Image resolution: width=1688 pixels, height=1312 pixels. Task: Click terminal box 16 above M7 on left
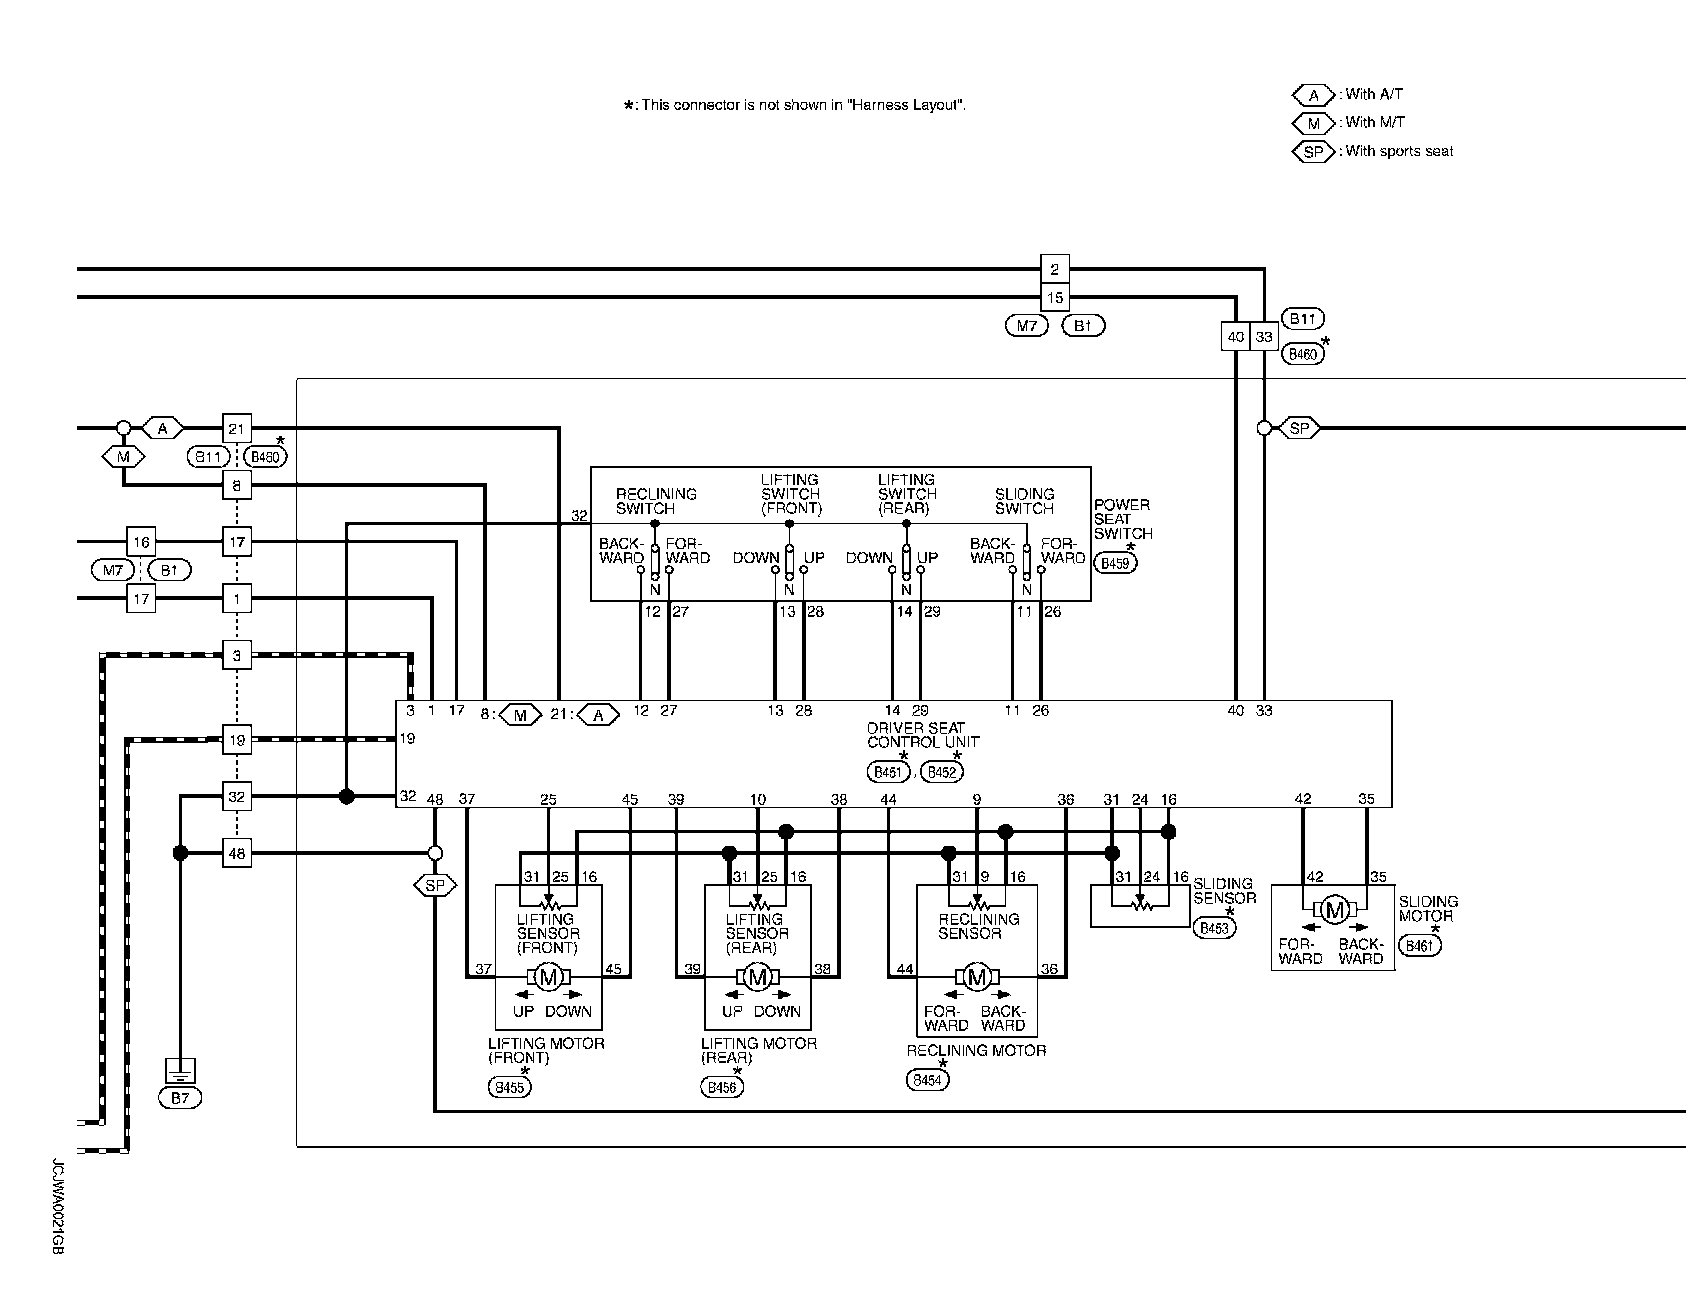coord(141,542)
